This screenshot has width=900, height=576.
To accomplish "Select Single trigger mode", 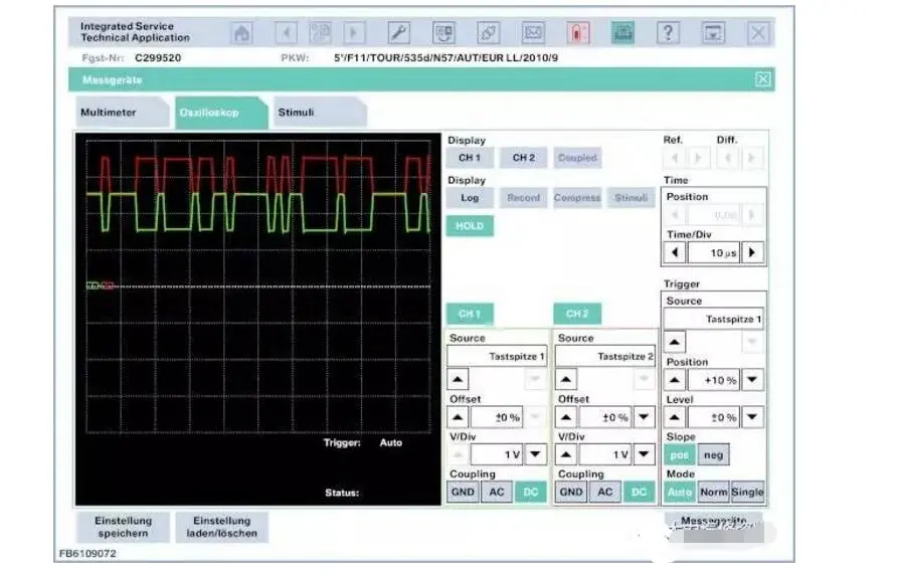I will tap(747, 492).
